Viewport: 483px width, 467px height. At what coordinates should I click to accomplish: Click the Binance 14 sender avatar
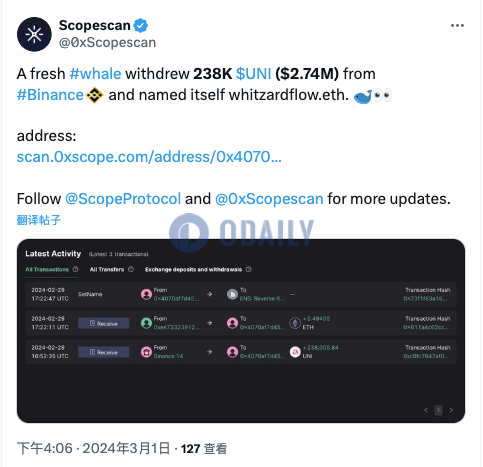(x=146, y=352)
